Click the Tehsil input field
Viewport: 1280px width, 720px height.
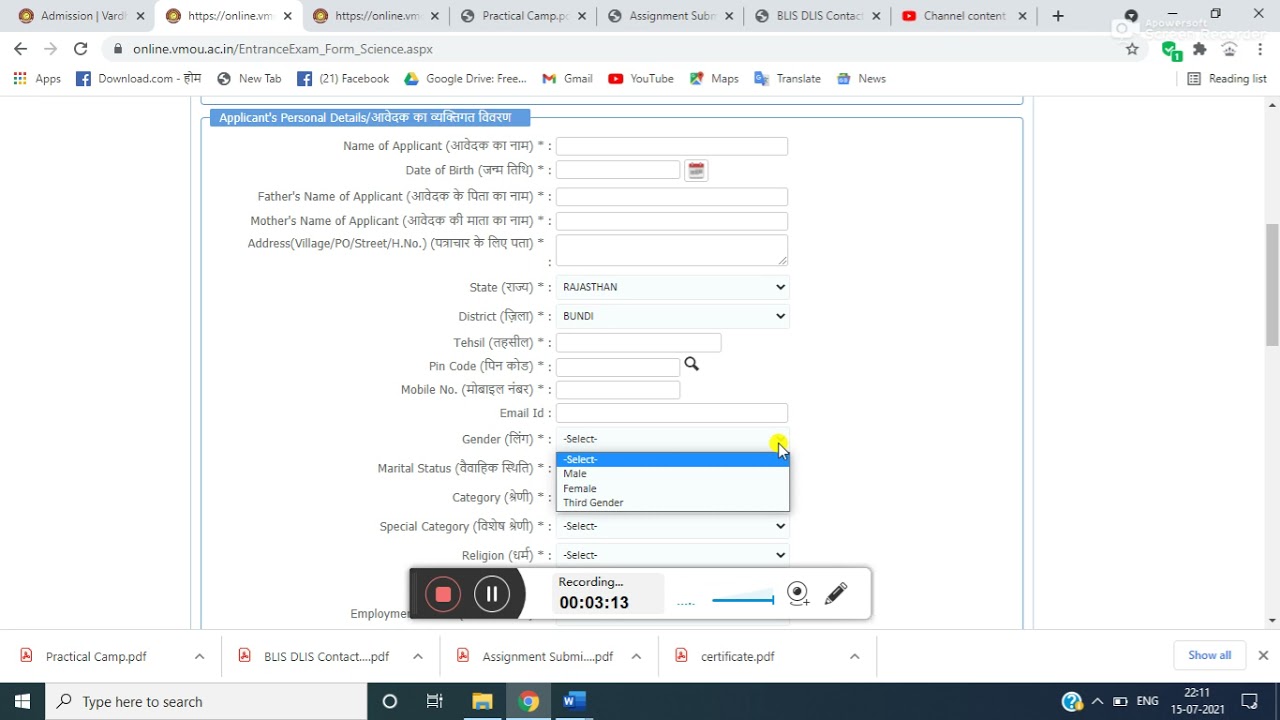(638, 343)
